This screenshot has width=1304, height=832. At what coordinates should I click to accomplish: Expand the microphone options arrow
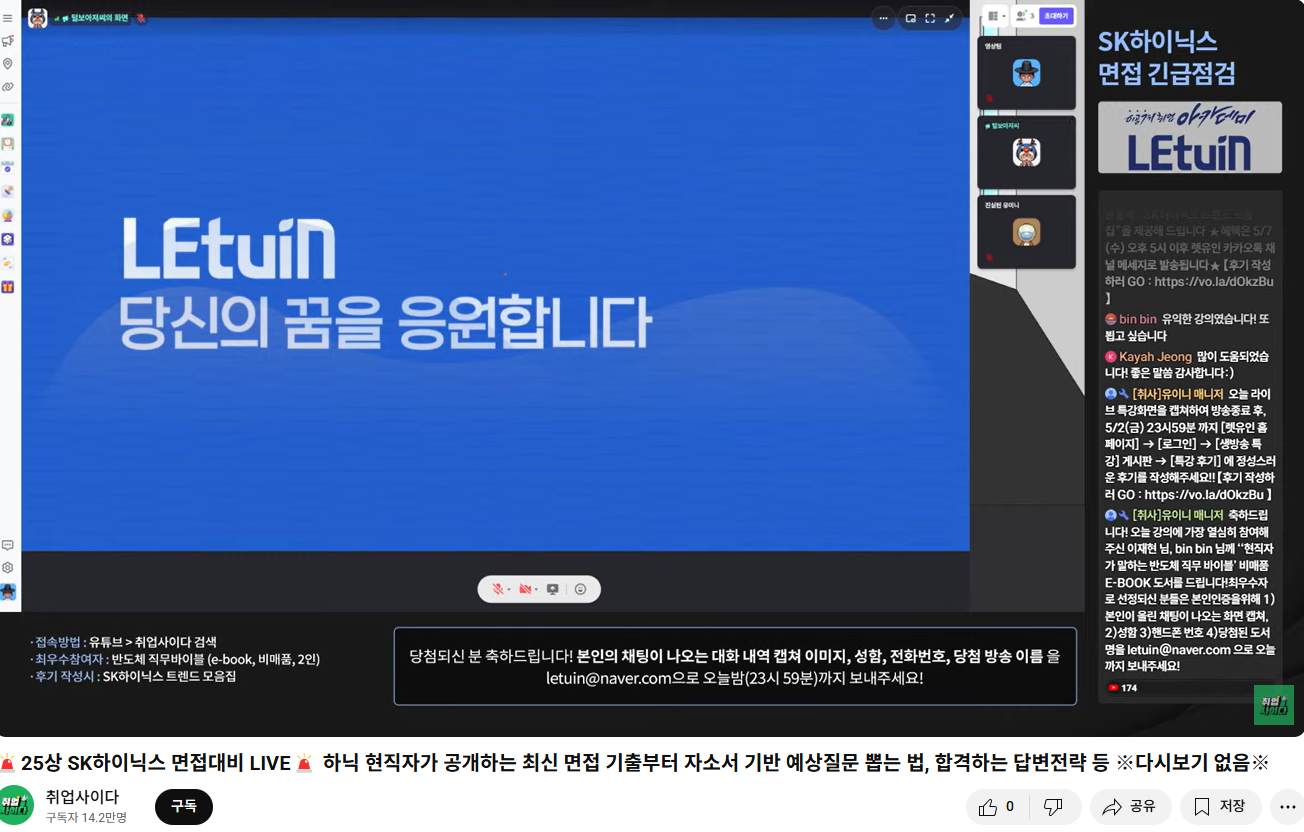click(x=509, y=589)
